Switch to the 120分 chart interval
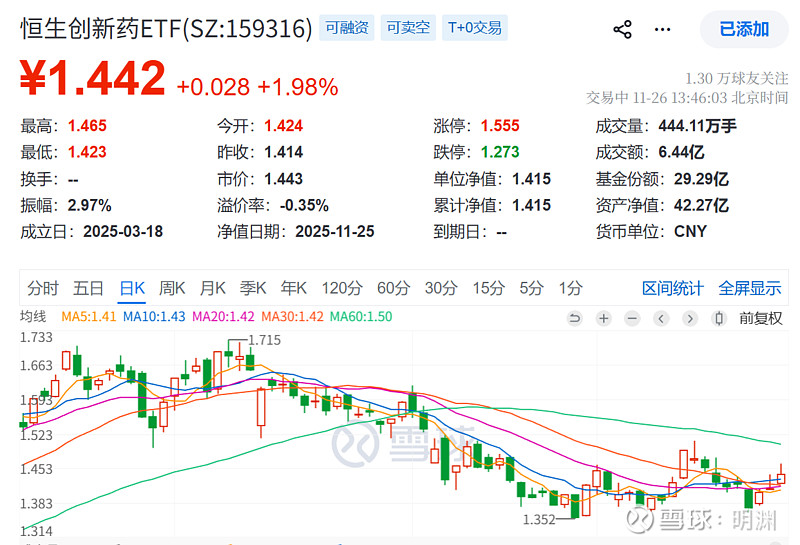800x545 pixels. coord(342,288)
